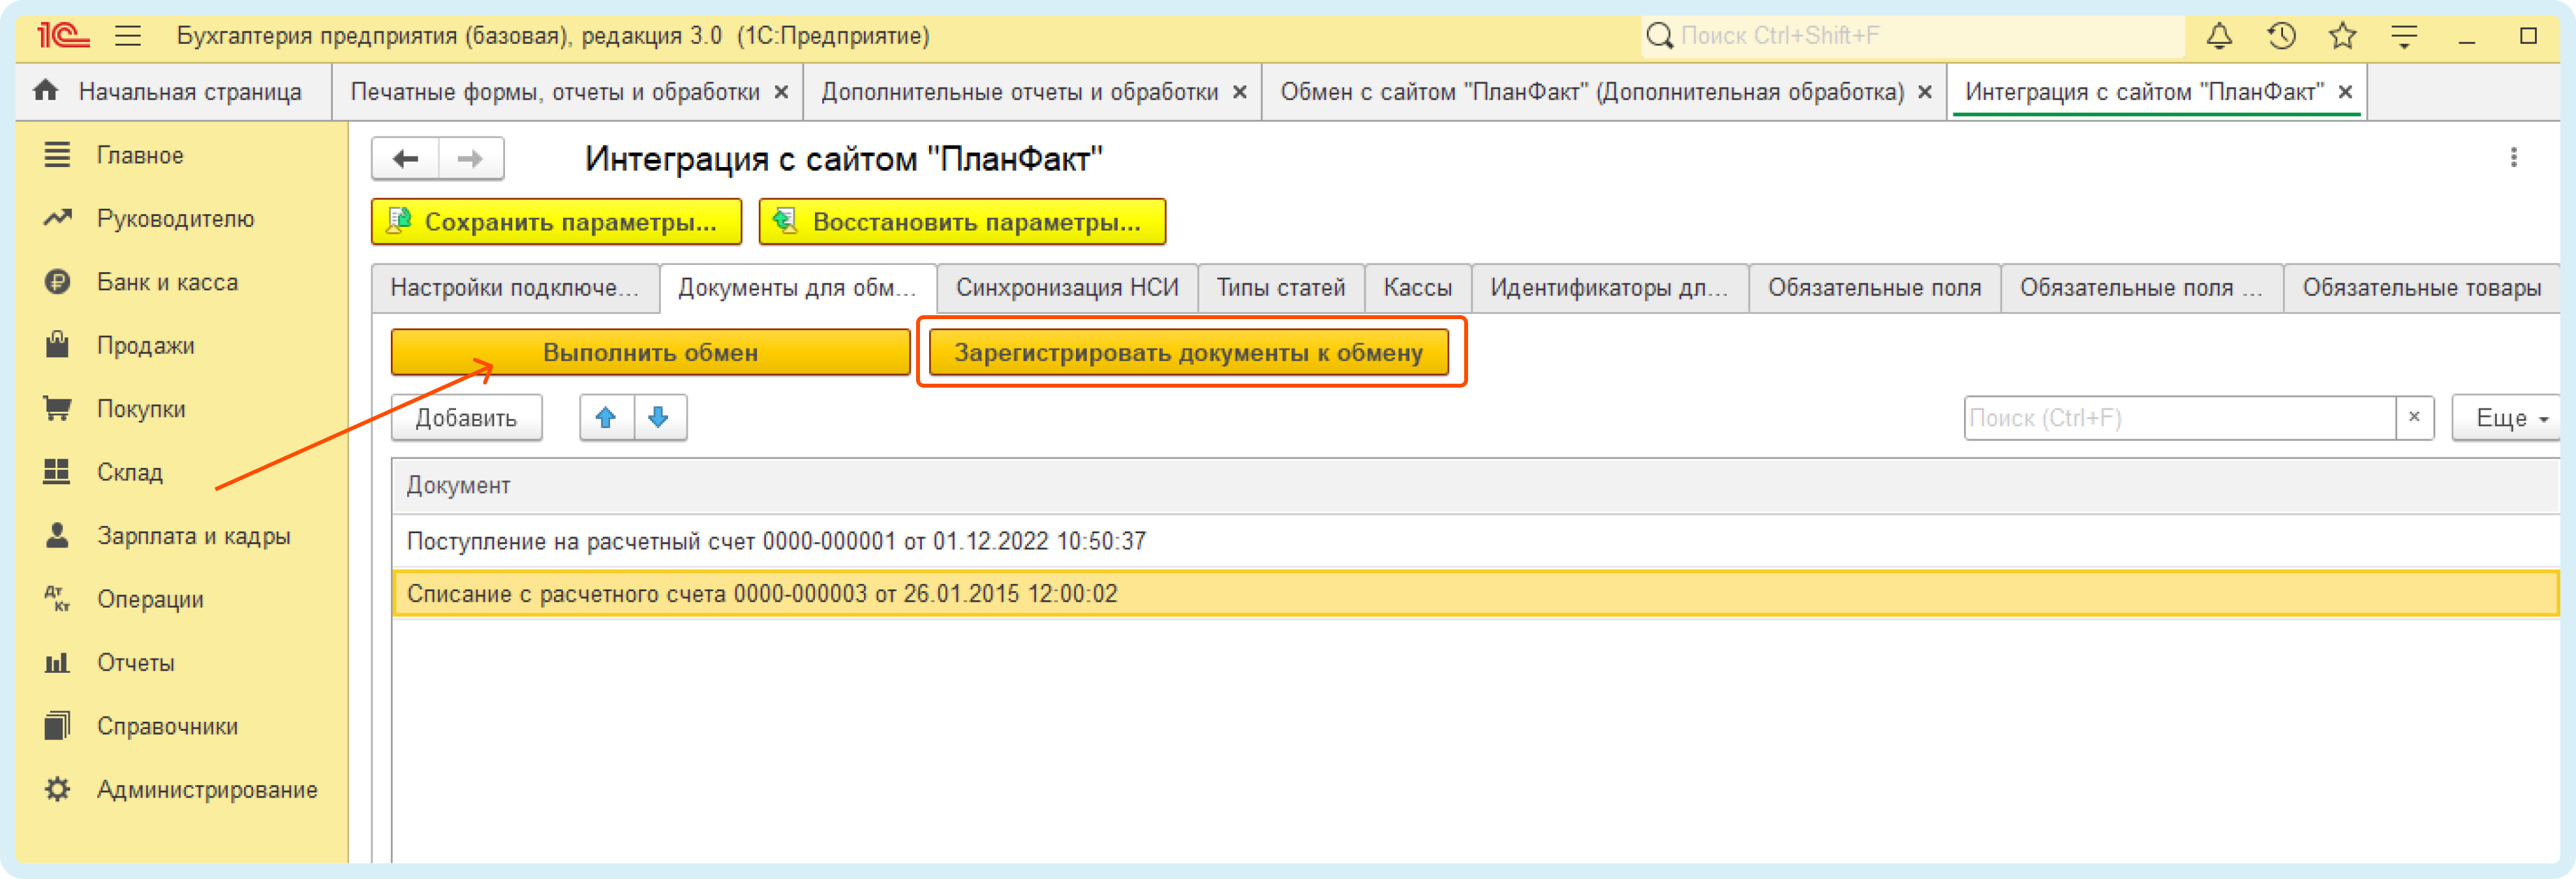Screen dimensions: 2576x879
Task: Open Обязательные товары tab
Action: click(x=2421, y=288)
